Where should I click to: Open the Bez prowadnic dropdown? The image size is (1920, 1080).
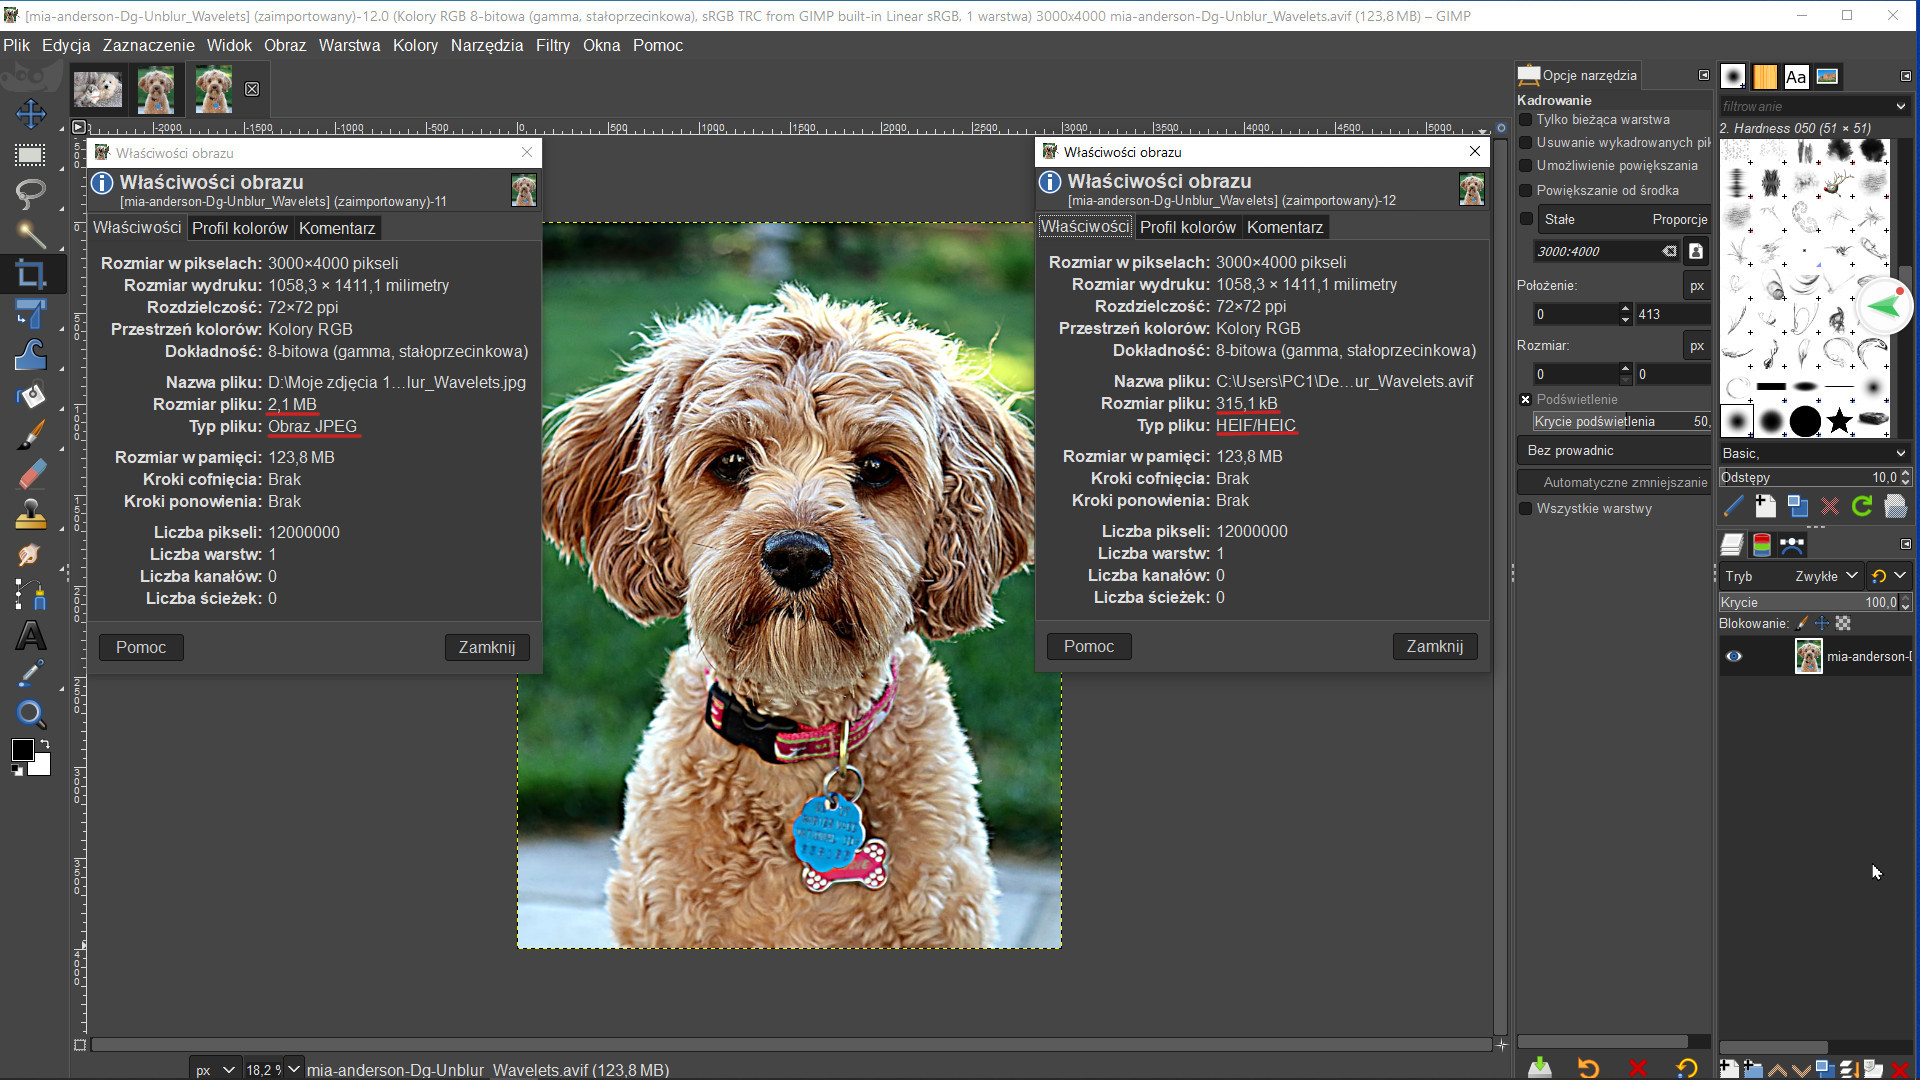(1613, 451)
